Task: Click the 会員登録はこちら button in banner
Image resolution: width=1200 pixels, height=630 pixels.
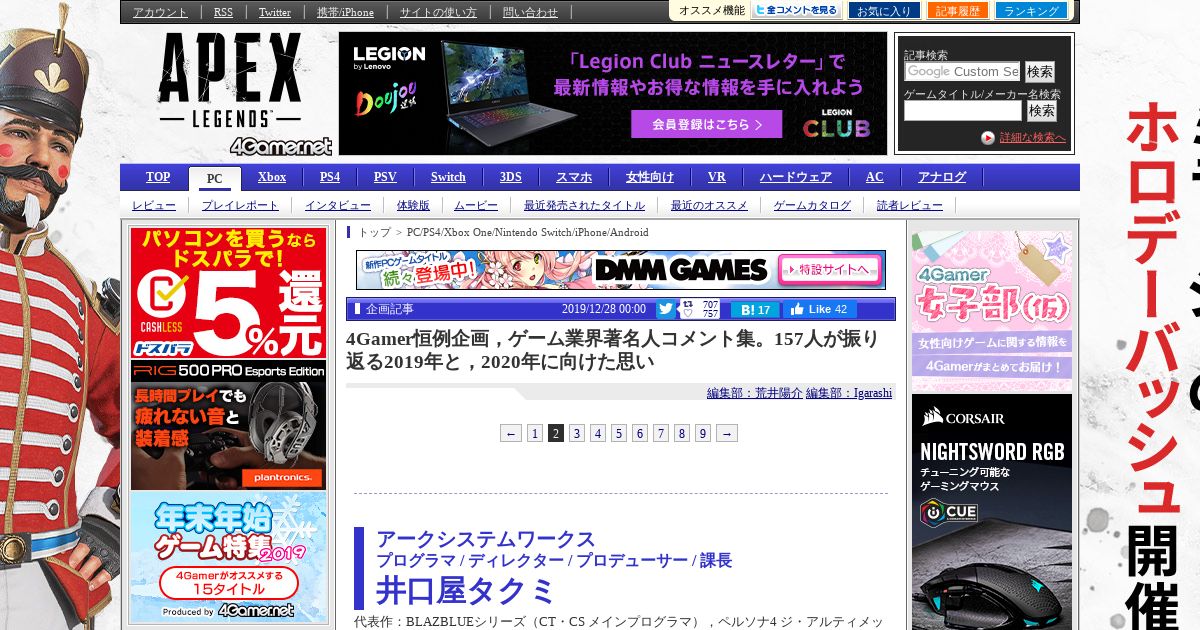Action: (706, 125)
